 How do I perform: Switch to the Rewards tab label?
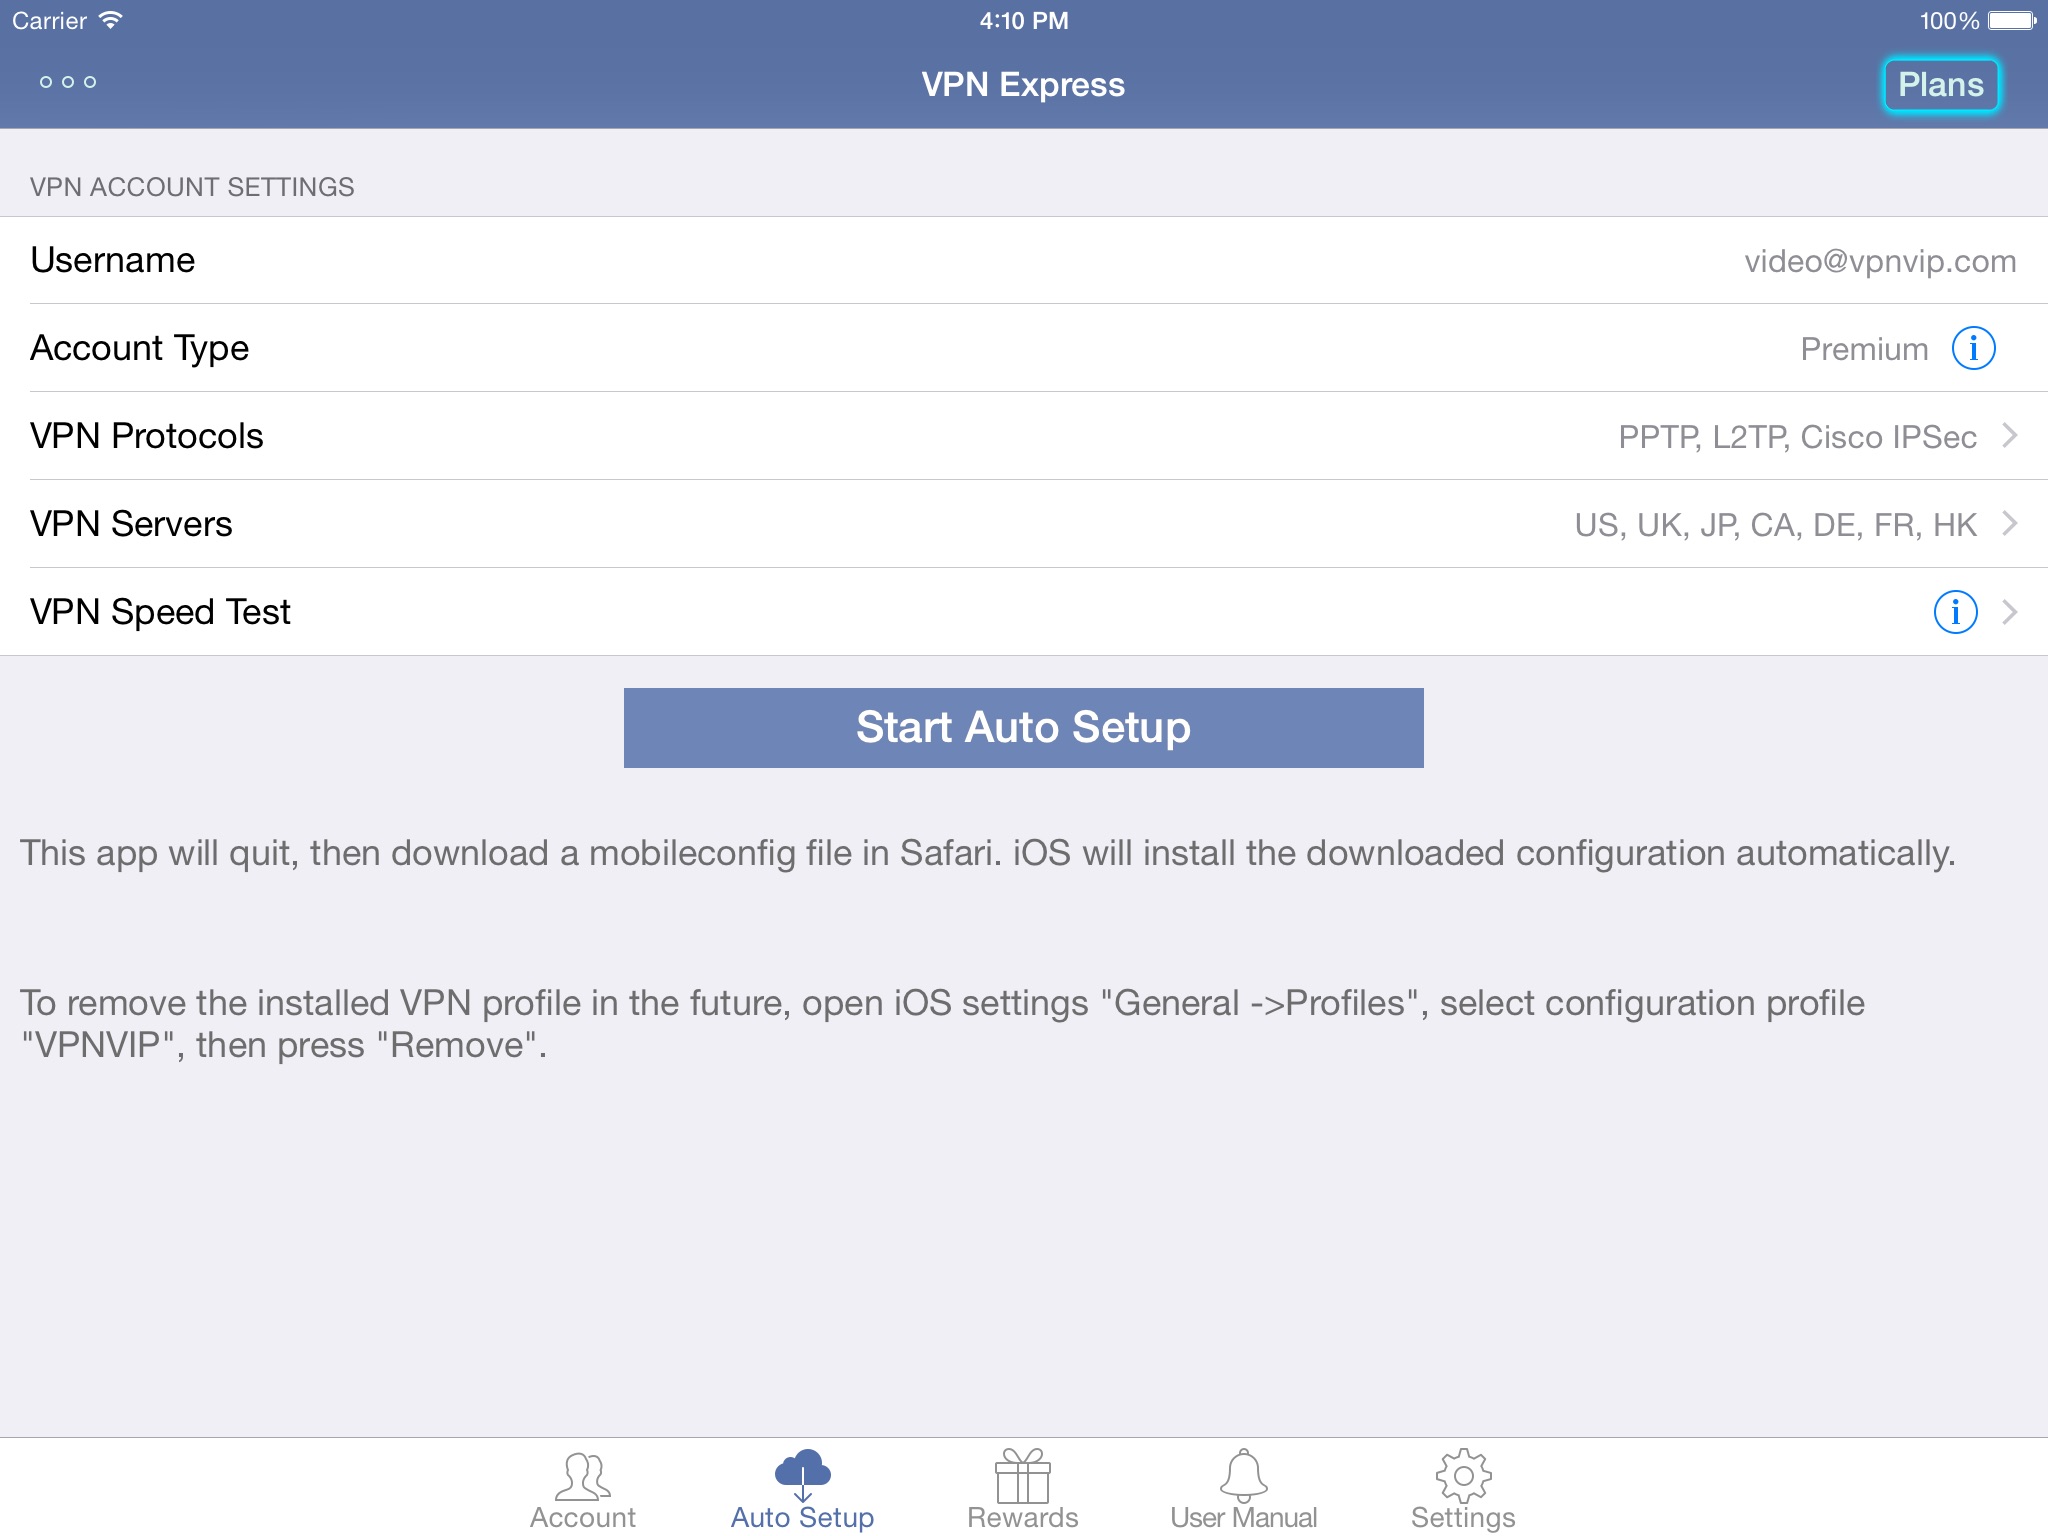pos(1022,1517)
